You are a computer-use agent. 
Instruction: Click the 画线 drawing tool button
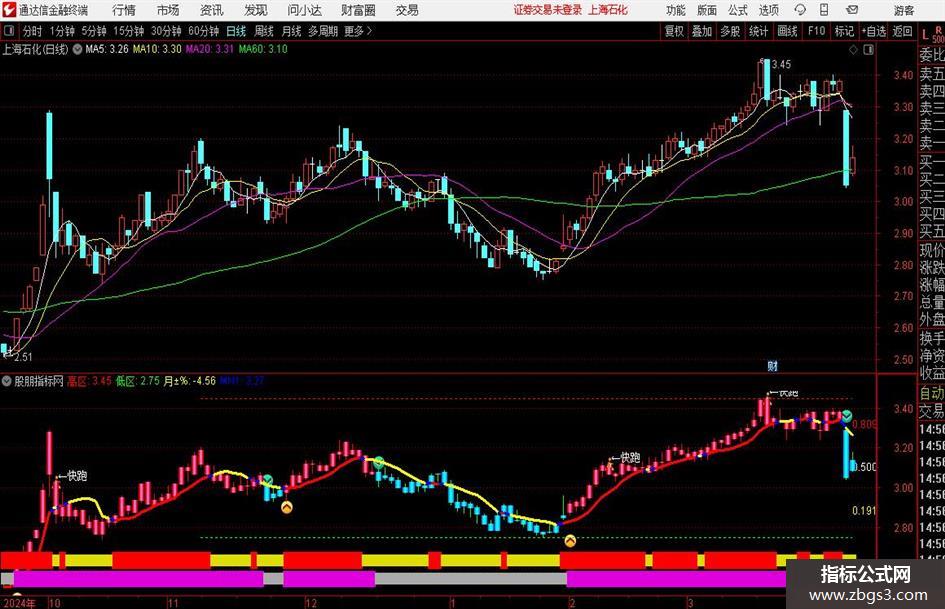(x=787, y=31)
